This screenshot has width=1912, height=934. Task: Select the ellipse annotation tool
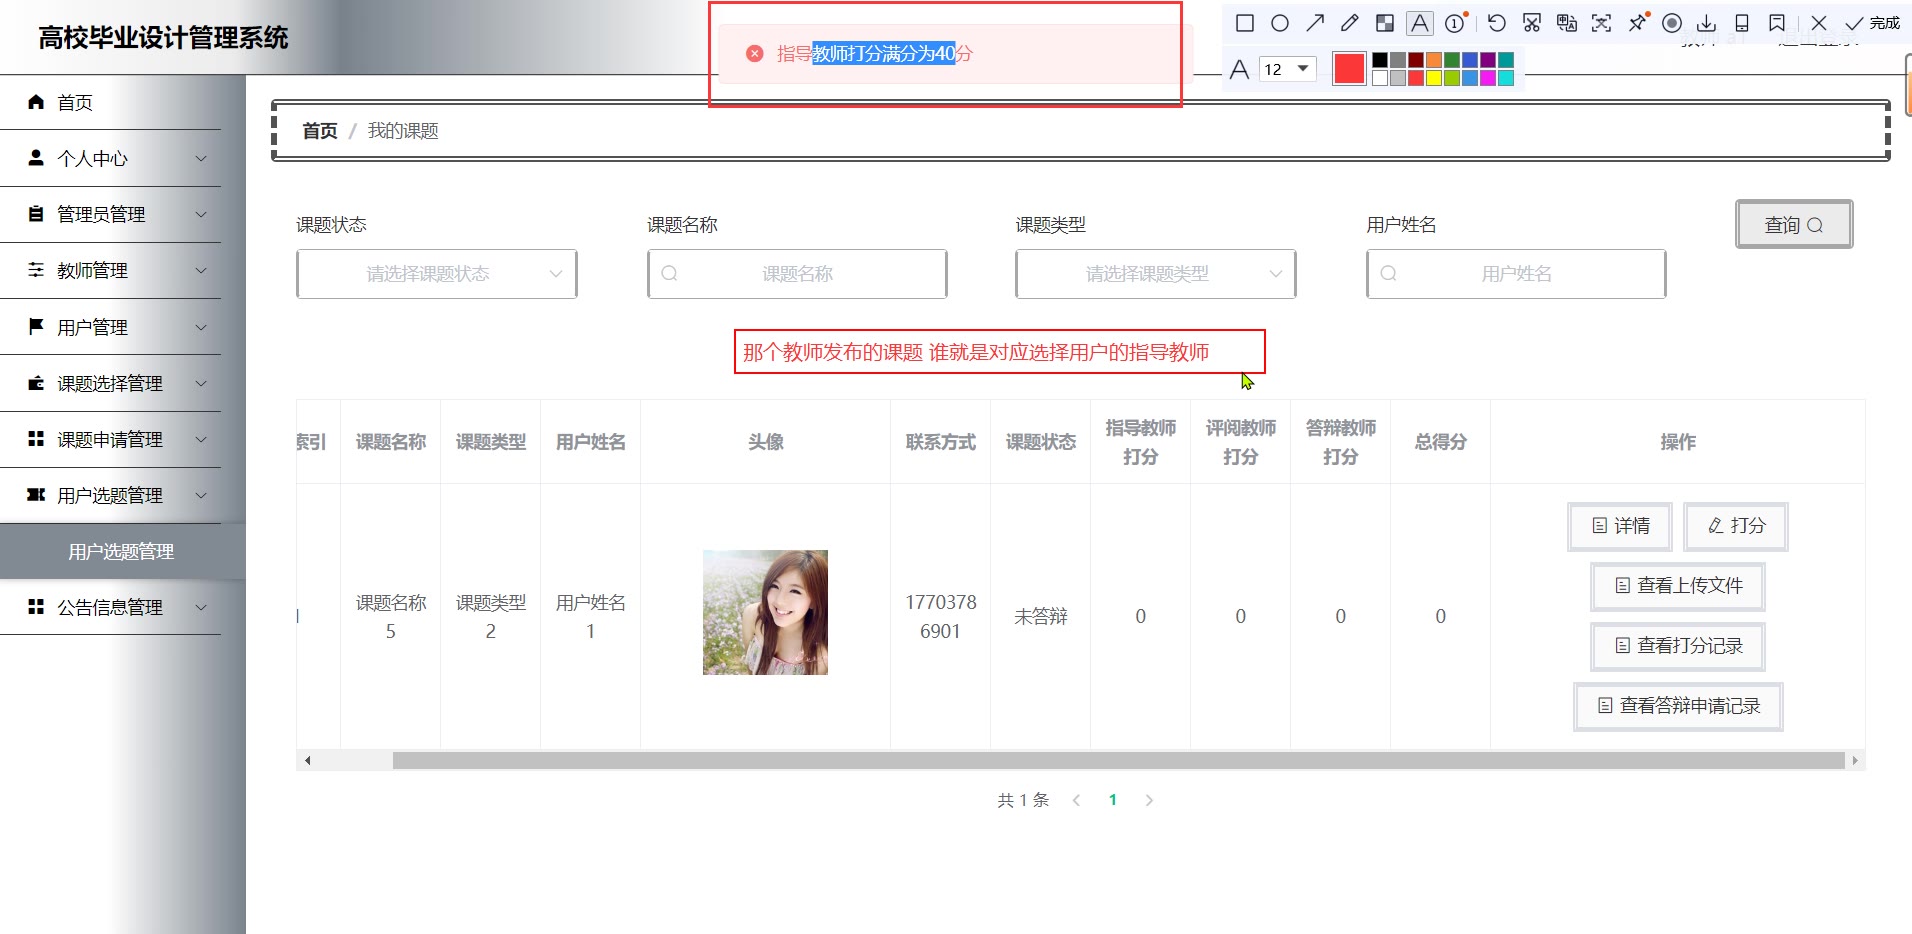click(x=1280, y=23)
